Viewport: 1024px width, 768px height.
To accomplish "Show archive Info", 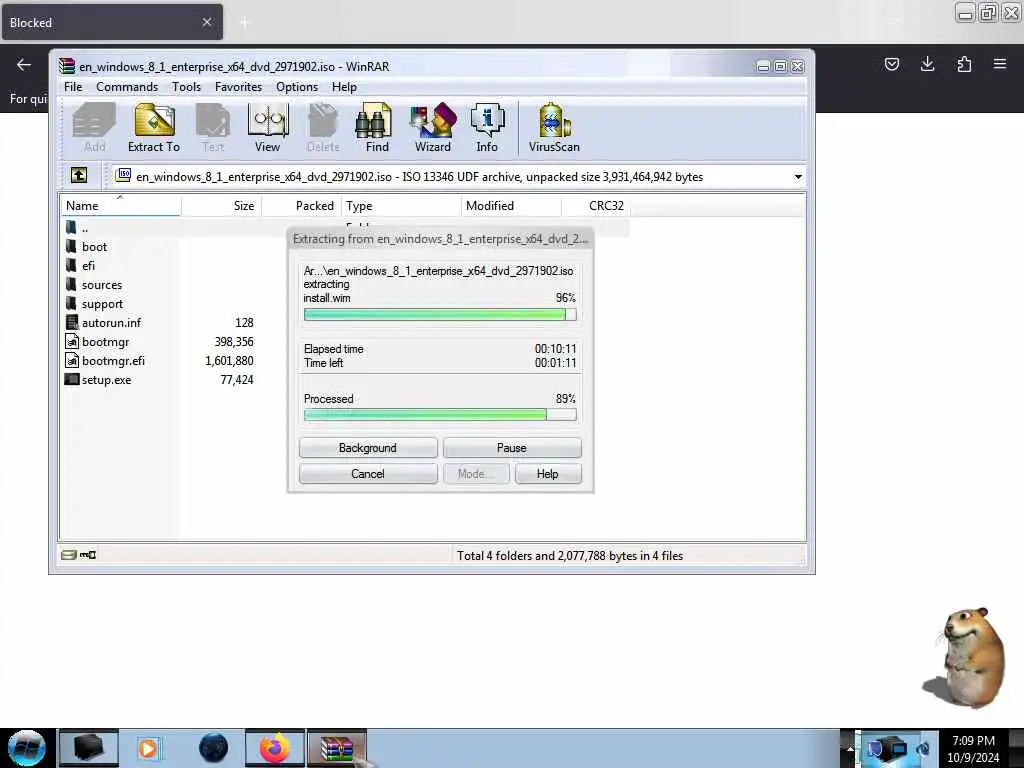I will [x=487, y=128].
